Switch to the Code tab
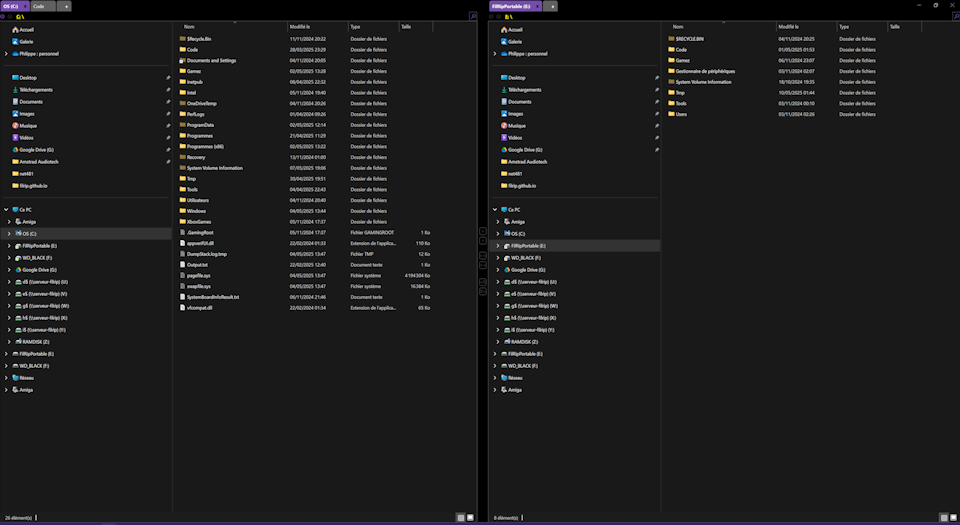The image size is (960, 525). pos(43,6)
